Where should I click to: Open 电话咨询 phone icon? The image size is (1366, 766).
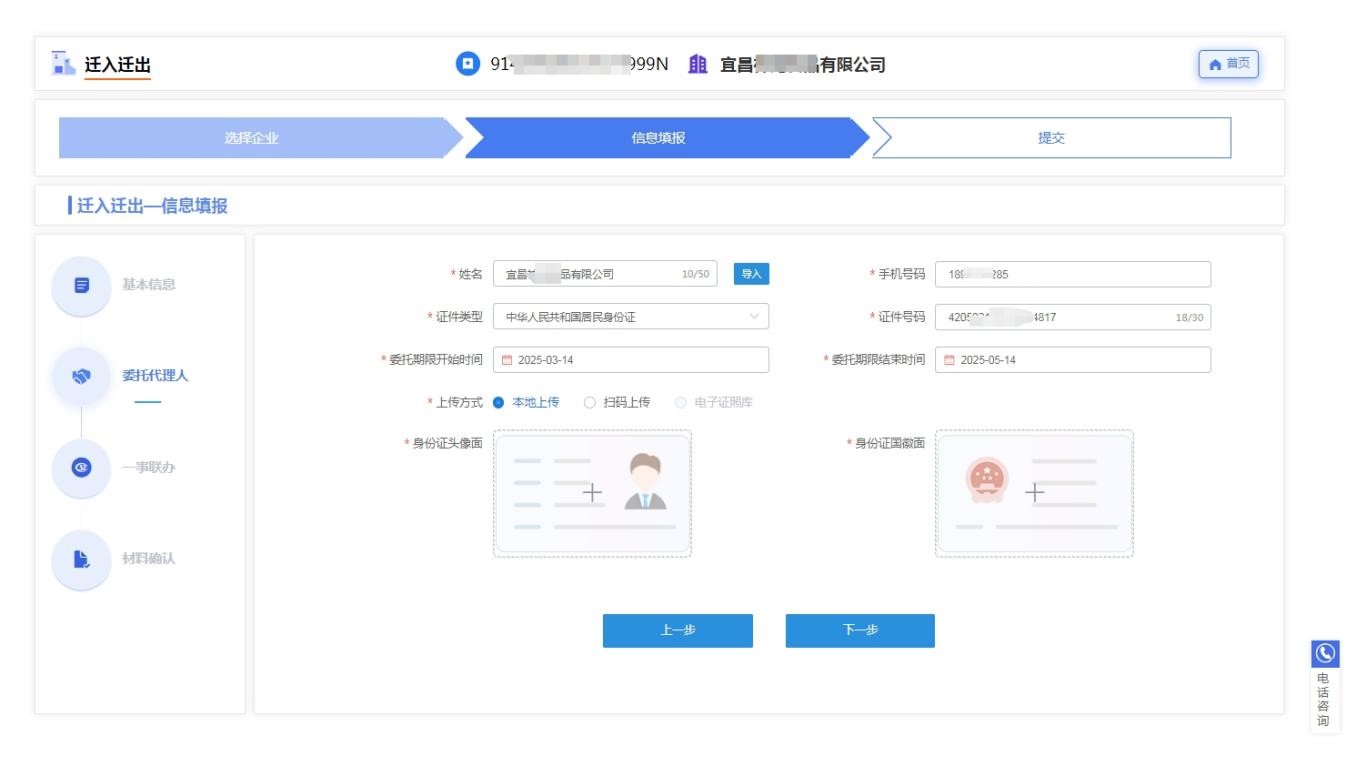(1325, 654)
